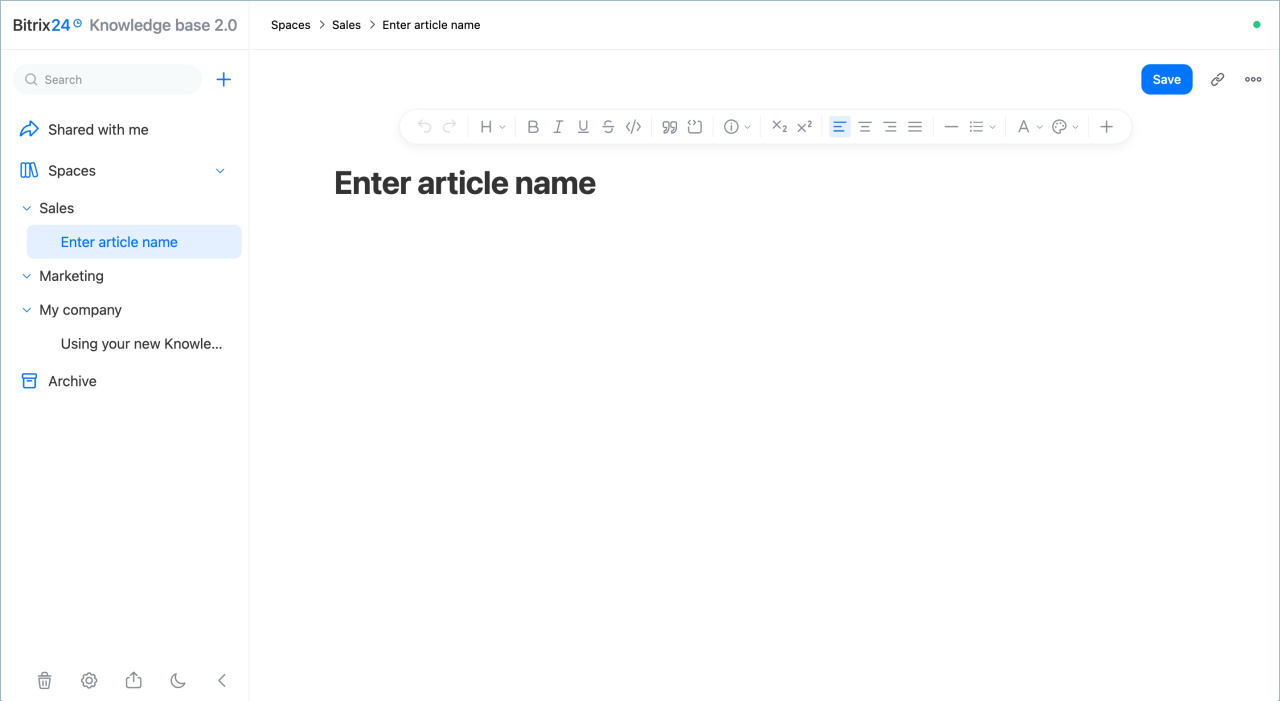Insert a blockquote
This screenshot has height=701, width=1280.
point(670,127)
